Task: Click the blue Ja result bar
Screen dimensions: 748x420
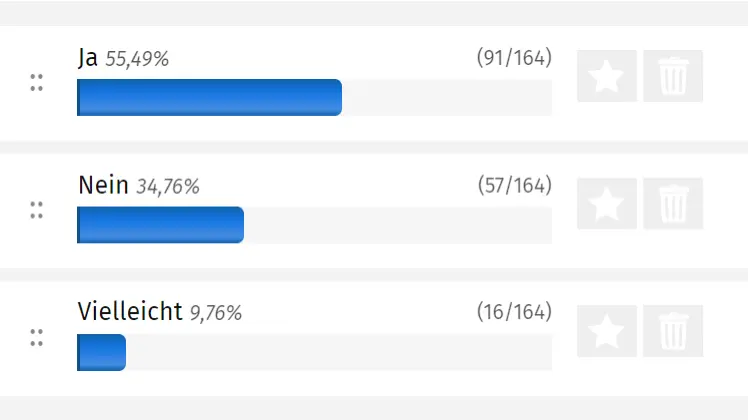Action: click(209, 98)
